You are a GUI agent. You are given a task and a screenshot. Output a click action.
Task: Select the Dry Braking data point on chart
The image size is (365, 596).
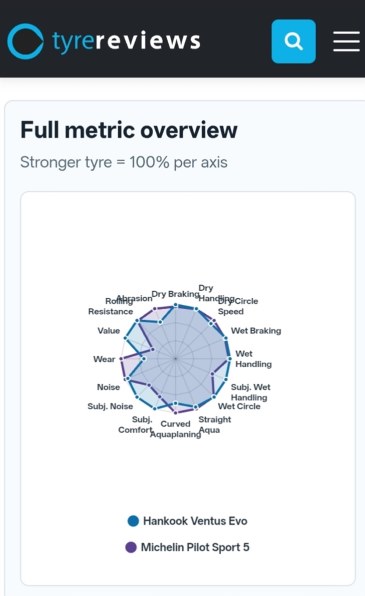coord(175,305)
